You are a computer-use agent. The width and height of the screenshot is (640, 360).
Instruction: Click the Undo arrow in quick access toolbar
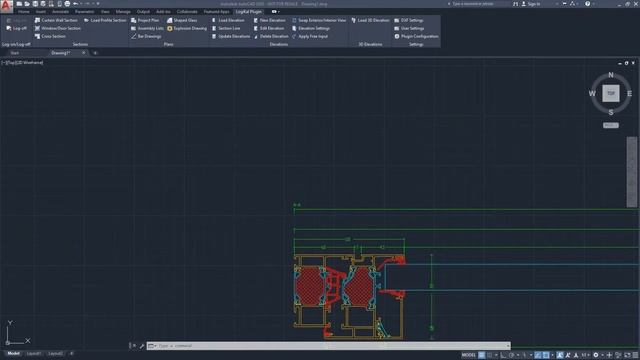point(76,4)
